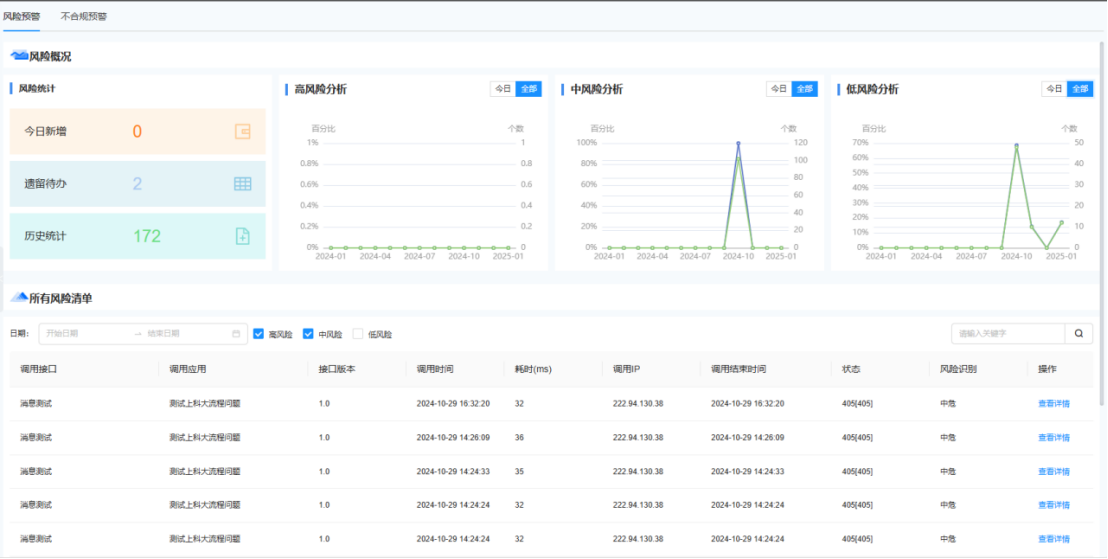
Task: Click the 遗留待办 table grid icon
Action: 242,184
